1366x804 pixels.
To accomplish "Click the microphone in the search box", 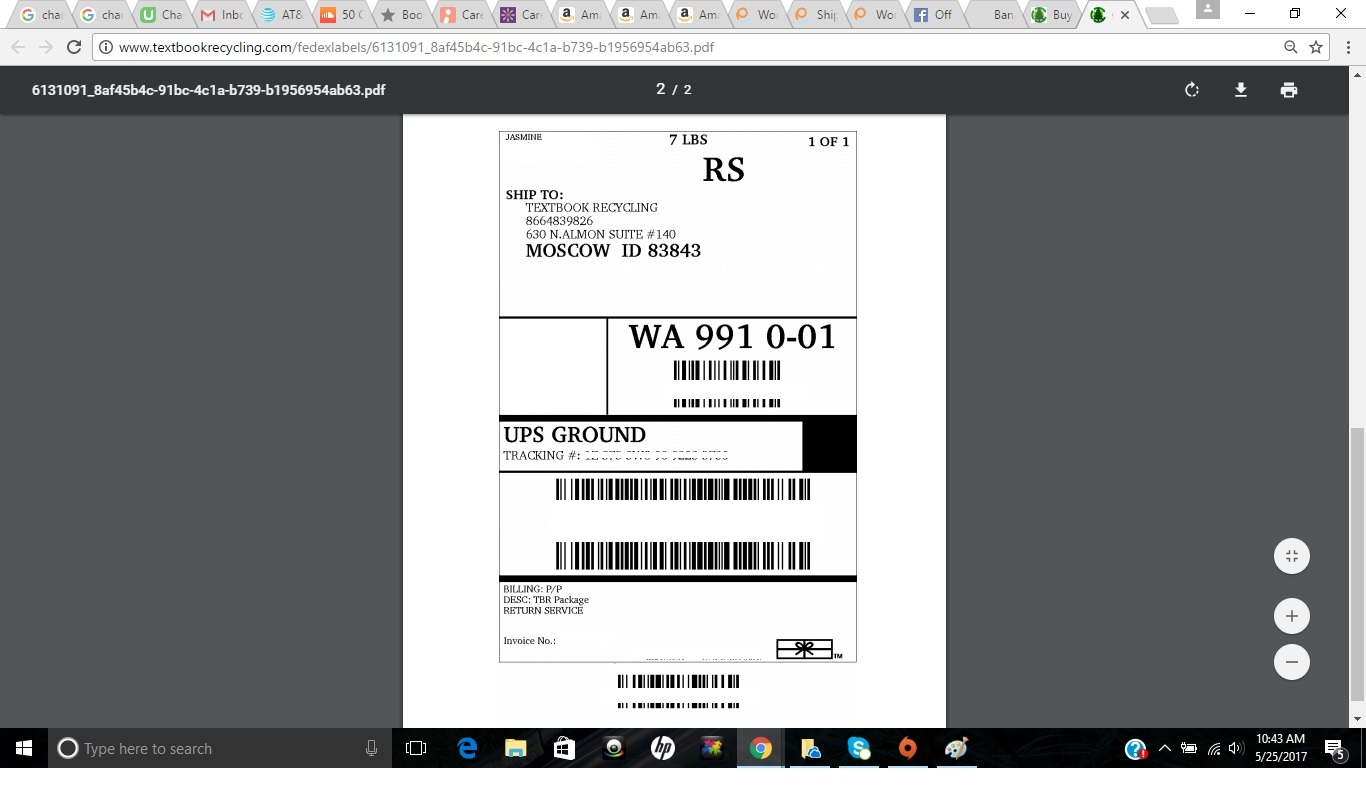I will tap(372, 748).
